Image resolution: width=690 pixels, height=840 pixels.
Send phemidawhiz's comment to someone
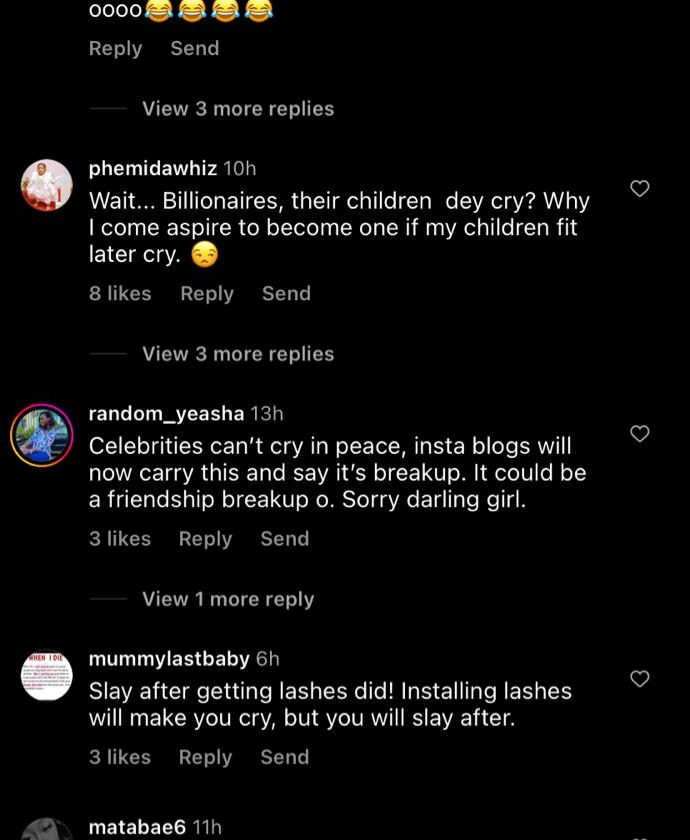pos(286,294)
